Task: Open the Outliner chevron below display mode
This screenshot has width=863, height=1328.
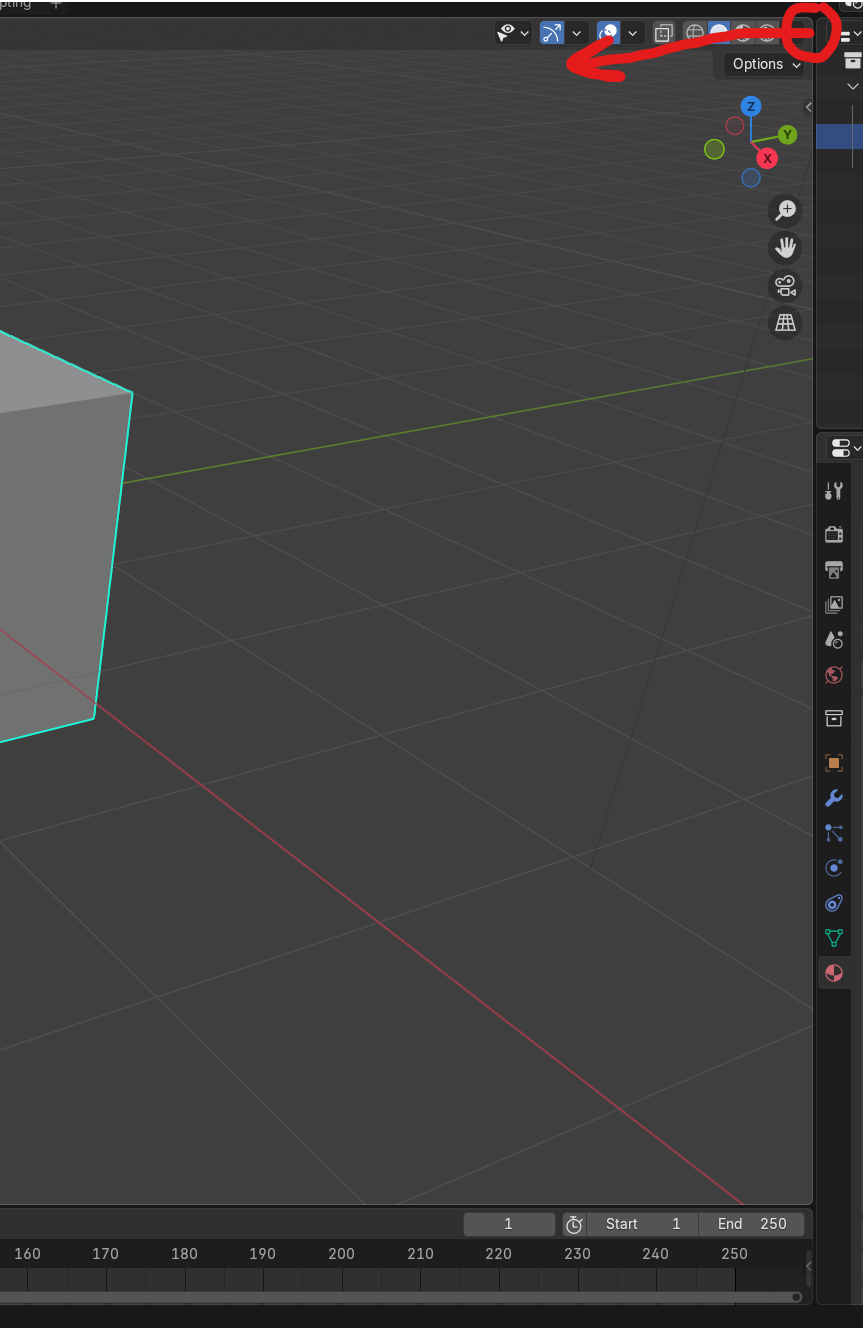Action: pos(853,87)
